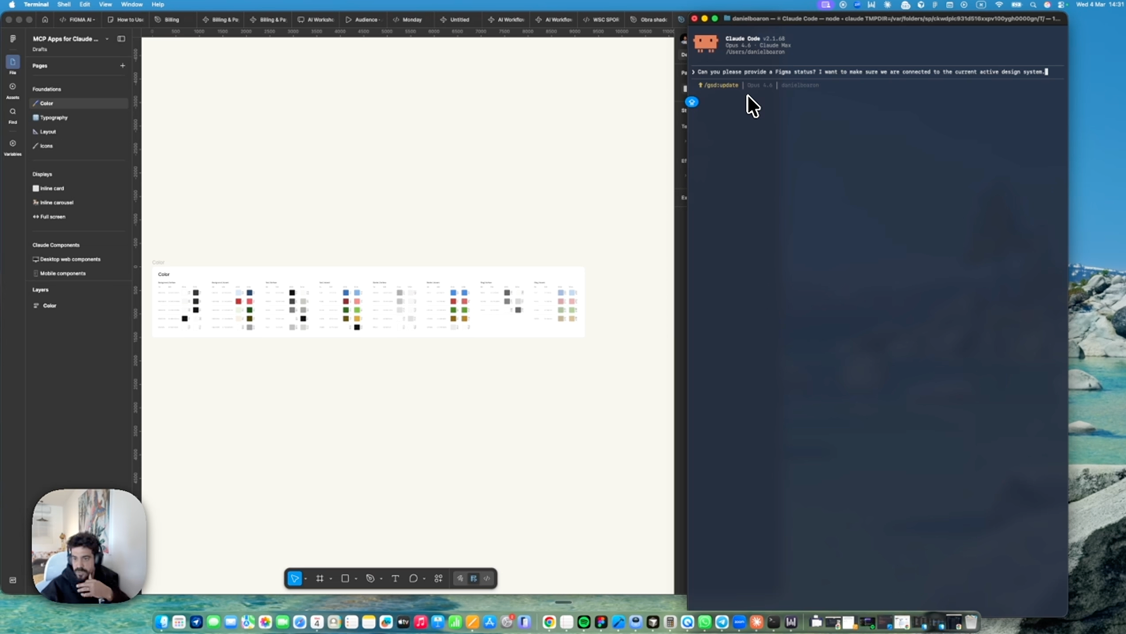Select the Rectangle shape tool
Viewport: 1126px width, 634px height.
click(345, 579)
